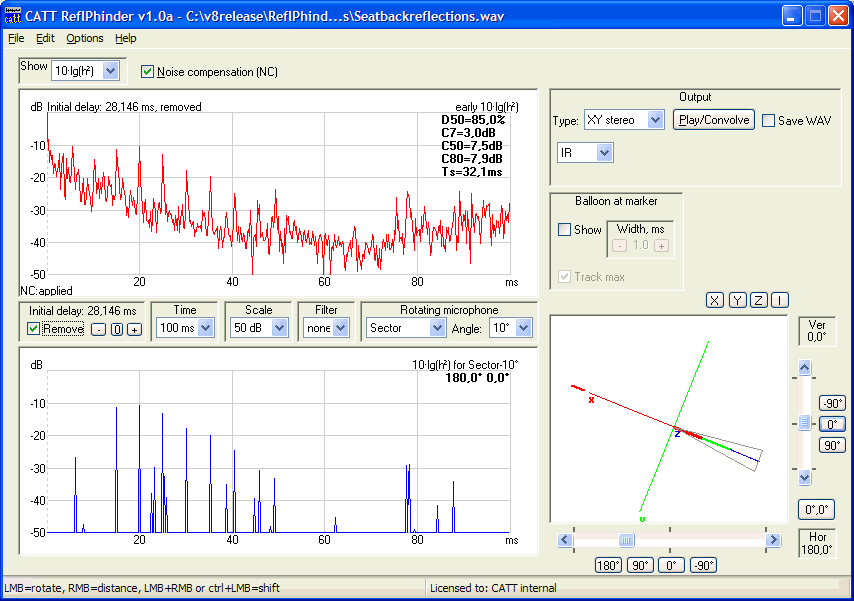Expand the output Type XY stereo dropdown
This screenshot has width=854, height=601.
pos(655,120)
